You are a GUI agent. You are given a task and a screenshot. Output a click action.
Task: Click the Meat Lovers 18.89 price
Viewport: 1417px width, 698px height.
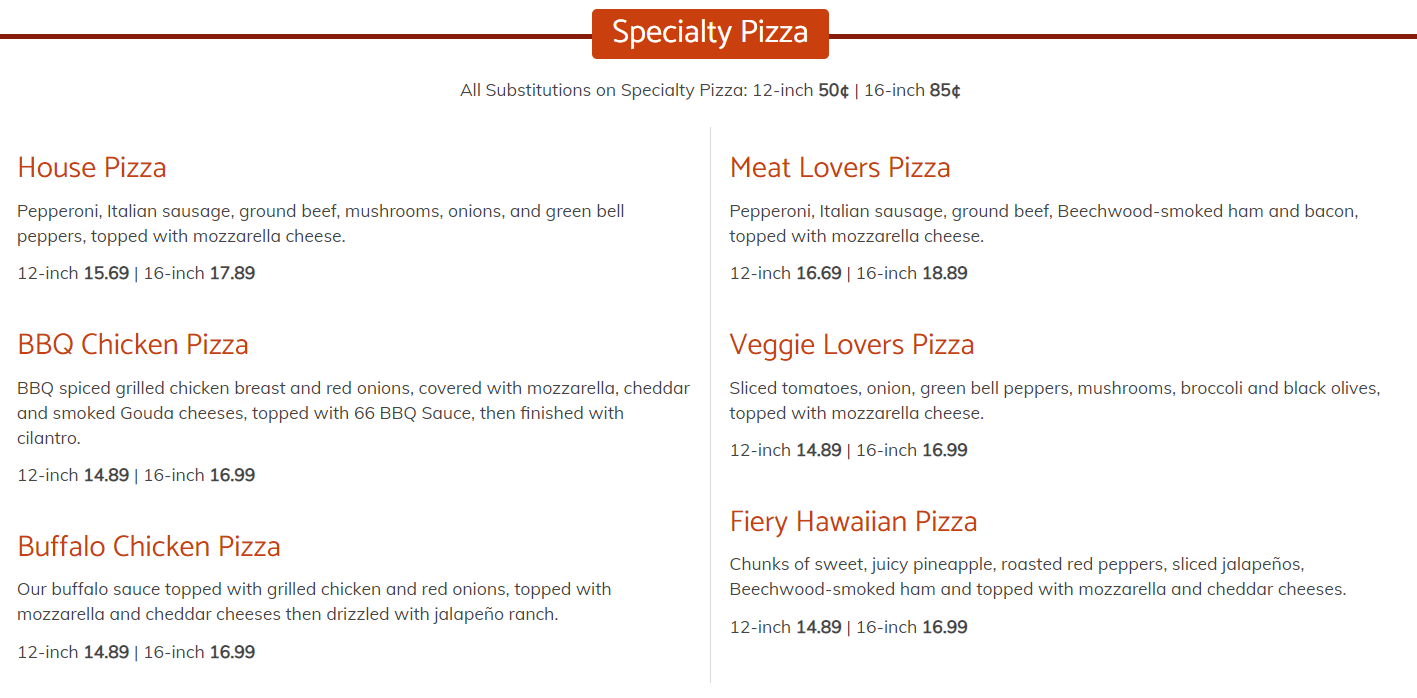[944, 273]
